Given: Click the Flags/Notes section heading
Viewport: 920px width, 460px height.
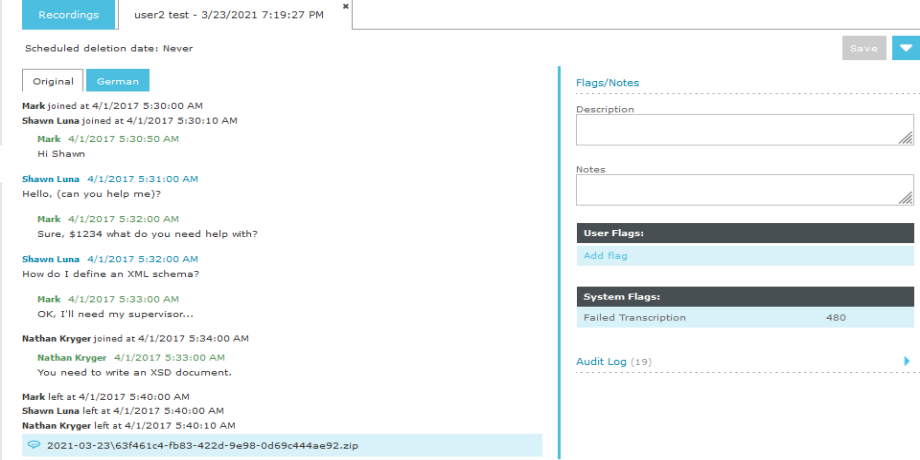Looking at the screenshot, I should click(x=607, y=83).
